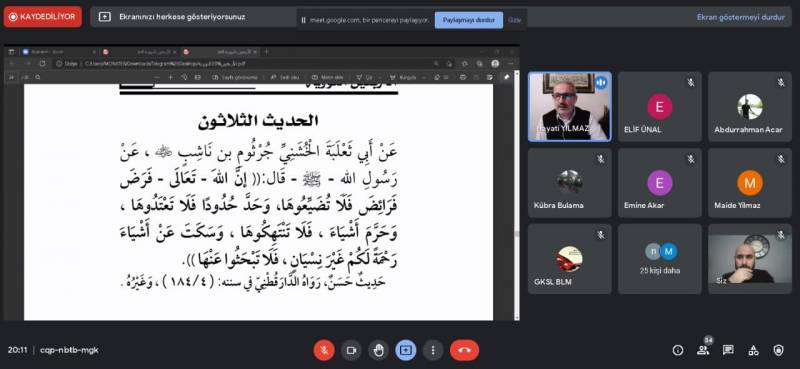Open the activities icon
The height and width of the screenshot is (369, 800).
(753, 350)
